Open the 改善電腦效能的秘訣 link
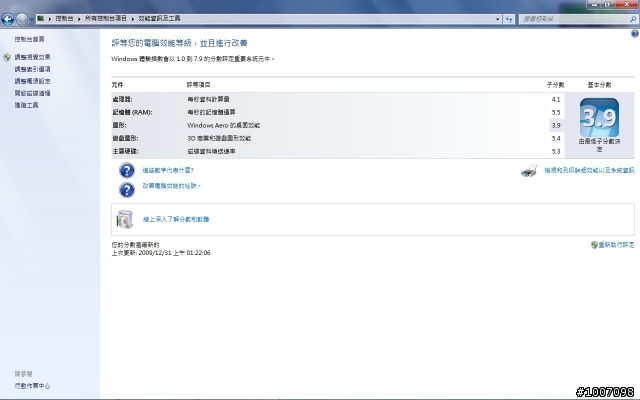 pos(171,186)
